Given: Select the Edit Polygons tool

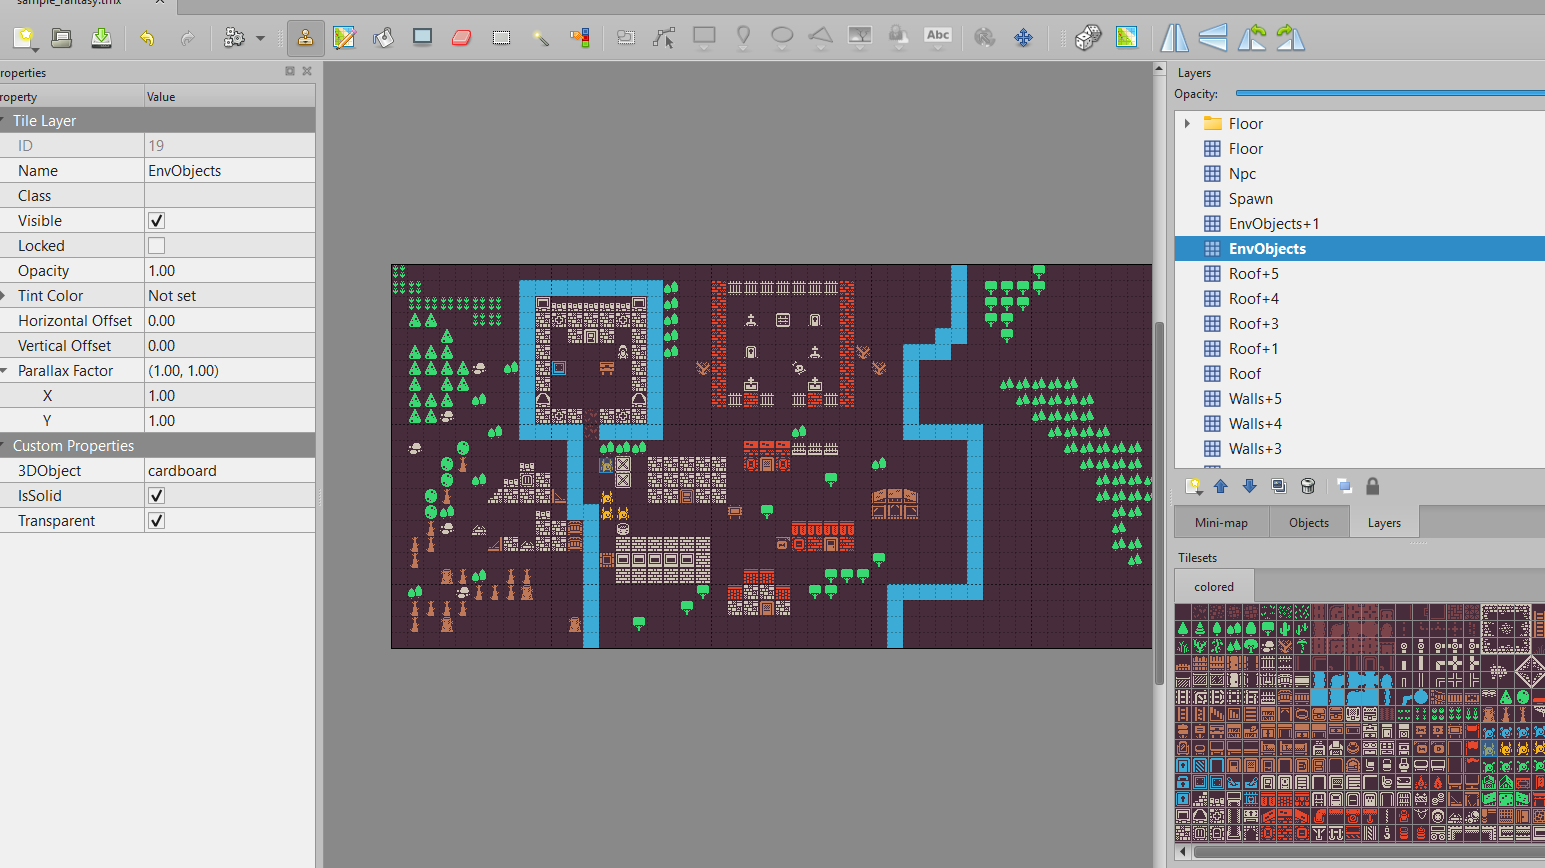Looking at the screenshot, I should (x=665, y=38).
